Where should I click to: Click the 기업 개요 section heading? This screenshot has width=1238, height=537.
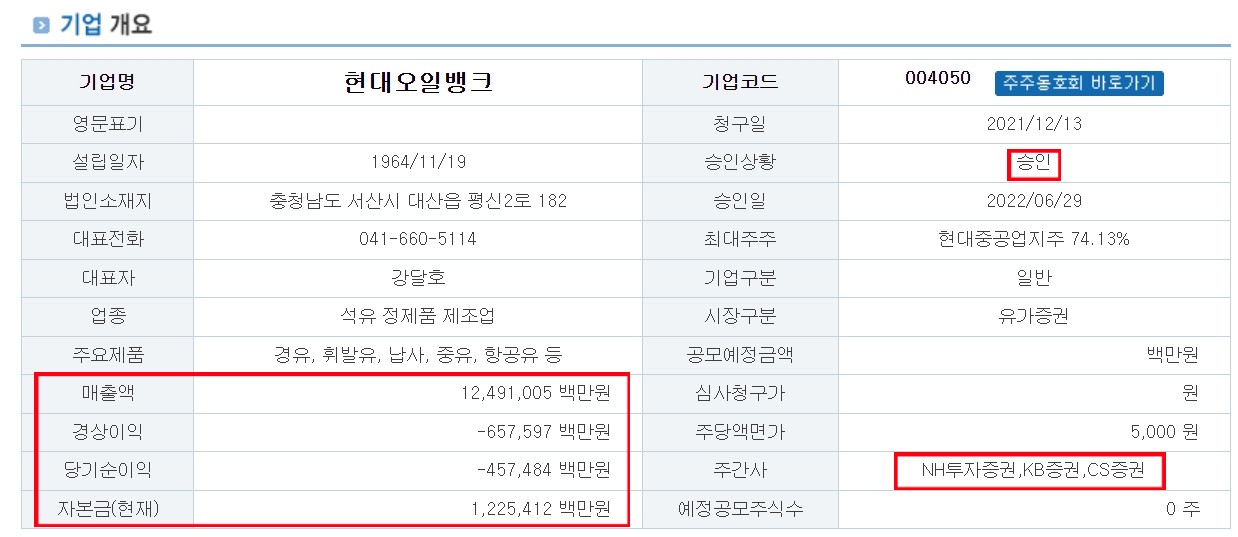106,25
